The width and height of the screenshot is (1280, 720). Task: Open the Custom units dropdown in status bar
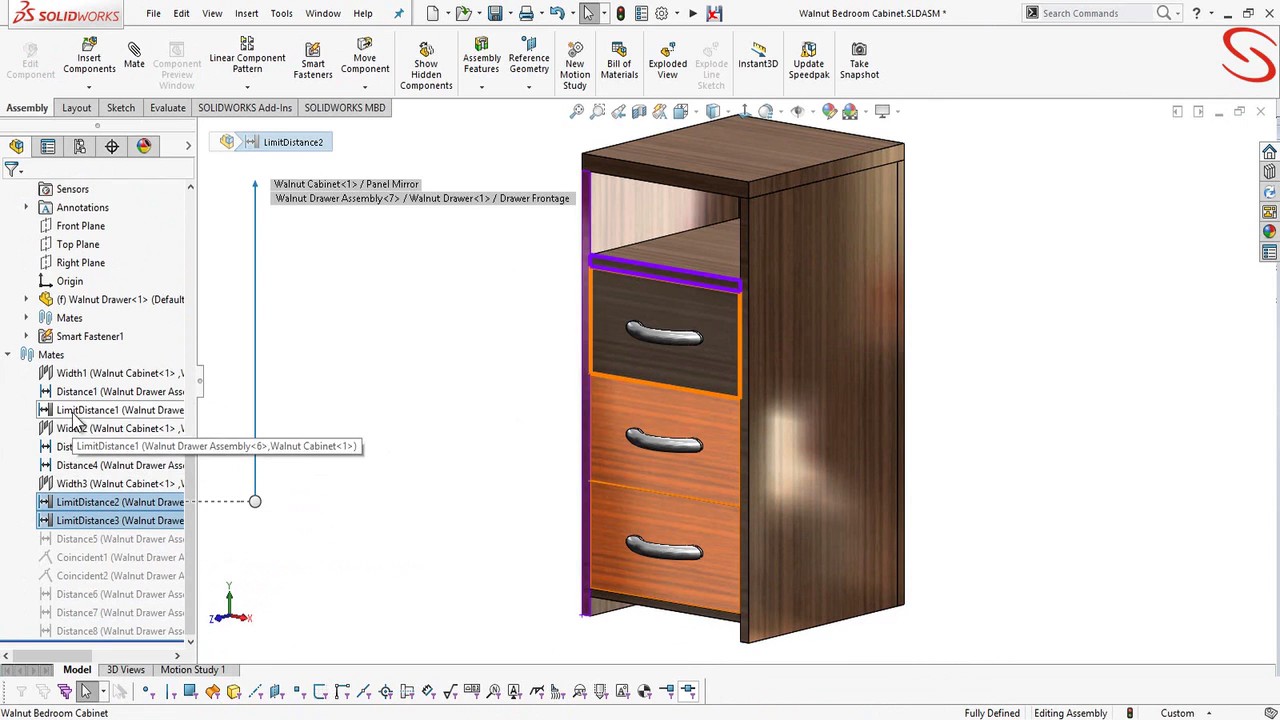pyautogui.click(x=1186, y=713)
